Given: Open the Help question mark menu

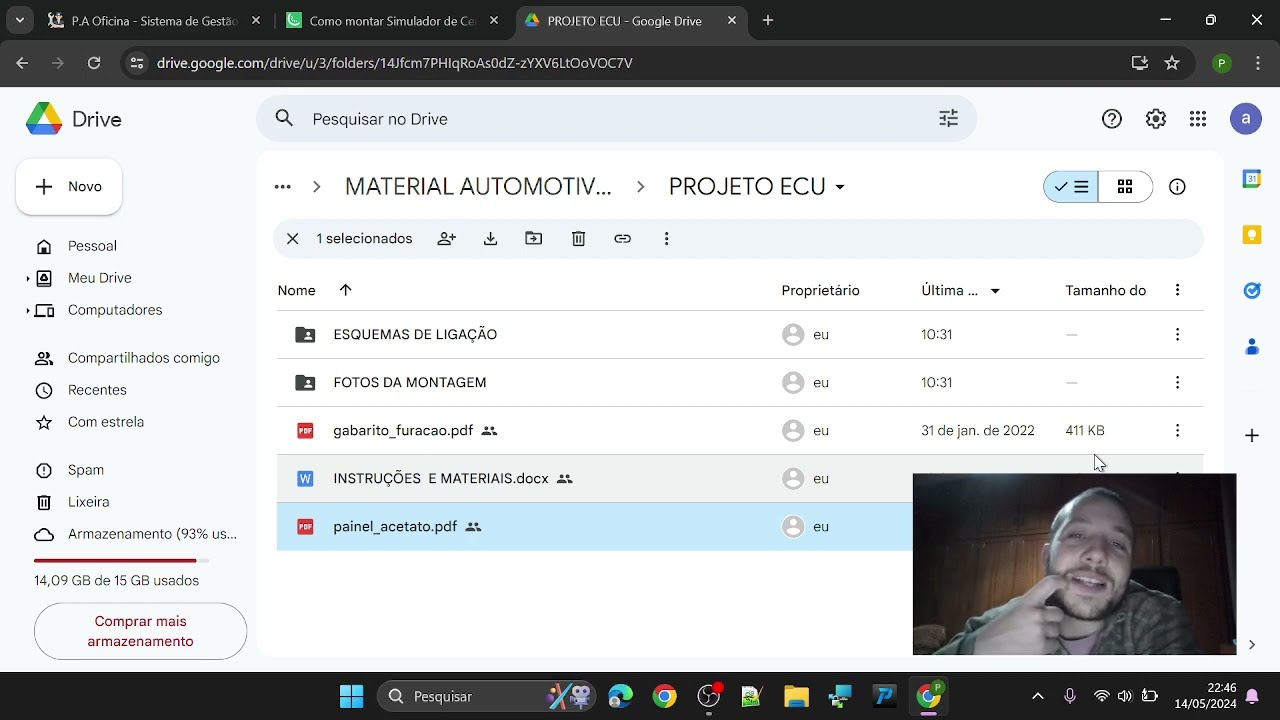Looking at the screenshot, I should (x=1112, y=119).
